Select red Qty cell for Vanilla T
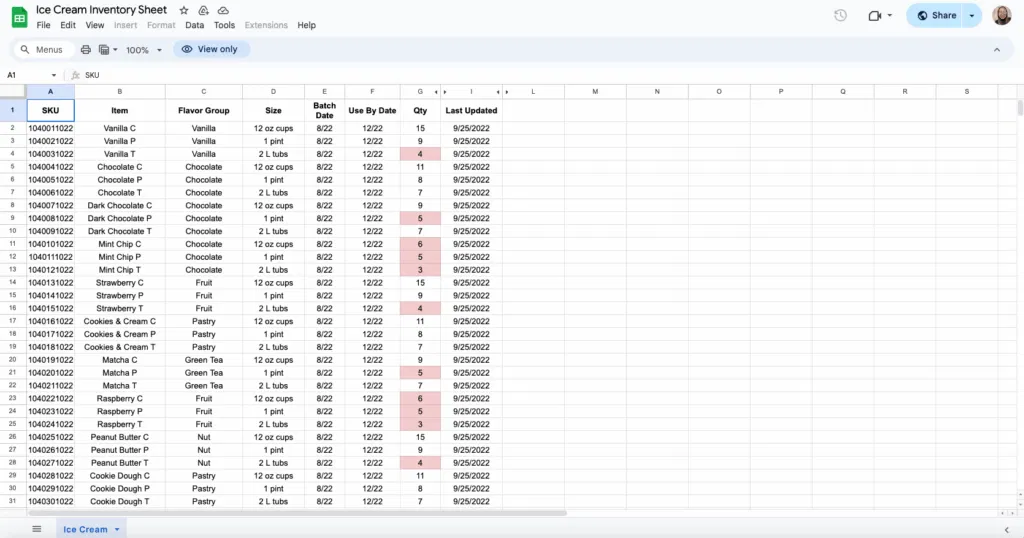The width and height of the screenshot is (1024, 538). (x=420, y=154)
